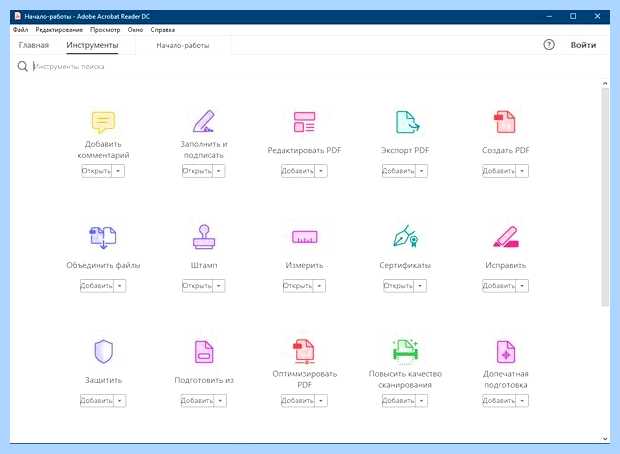Open help with the question mark icon
620x454 pixels.
(x=549, y=45)
